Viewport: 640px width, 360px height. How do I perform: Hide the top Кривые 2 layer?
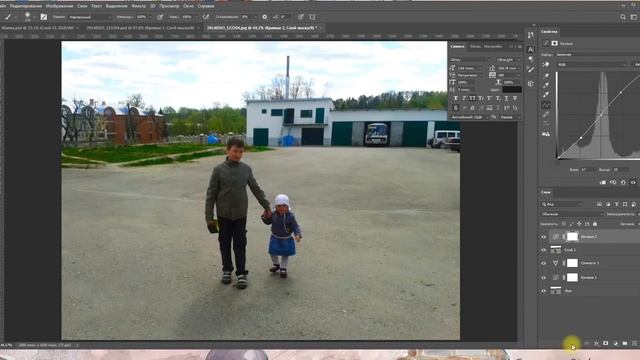(x=543, y=237)
